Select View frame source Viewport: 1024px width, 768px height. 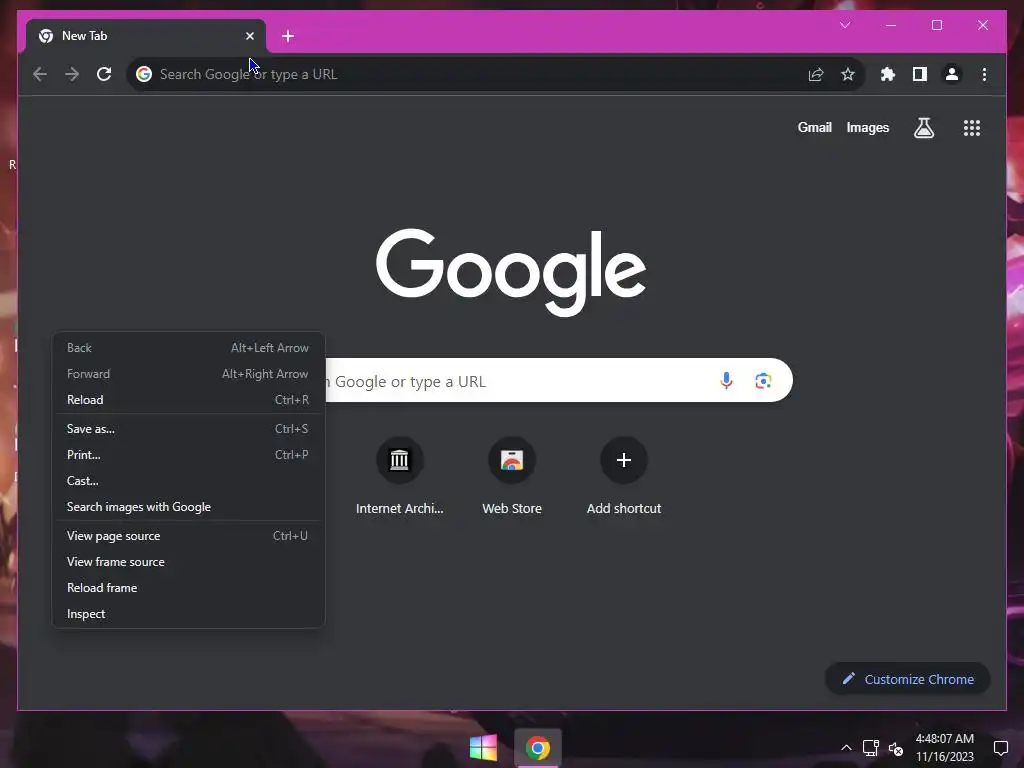pyautogui.click(x=188, y=562)
